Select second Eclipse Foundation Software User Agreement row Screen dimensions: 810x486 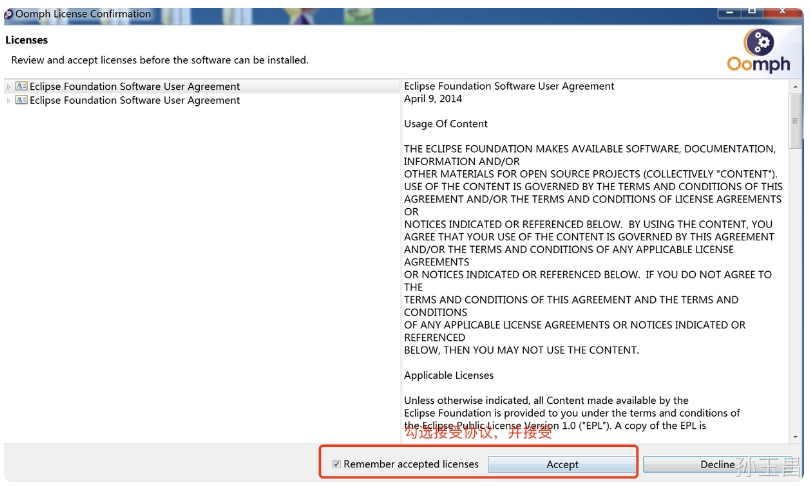click(201, 100)
